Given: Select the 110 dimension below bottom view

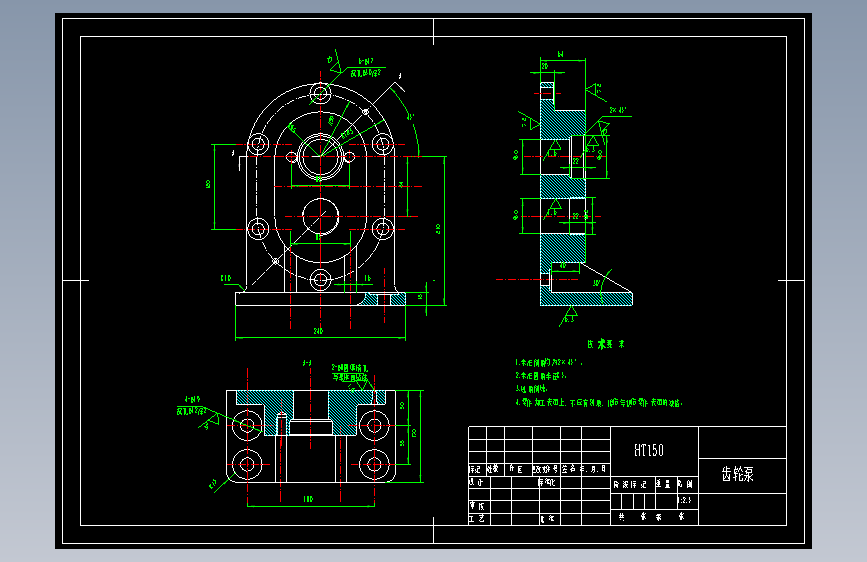Looking at the screenshot, I should click(308, 499).
